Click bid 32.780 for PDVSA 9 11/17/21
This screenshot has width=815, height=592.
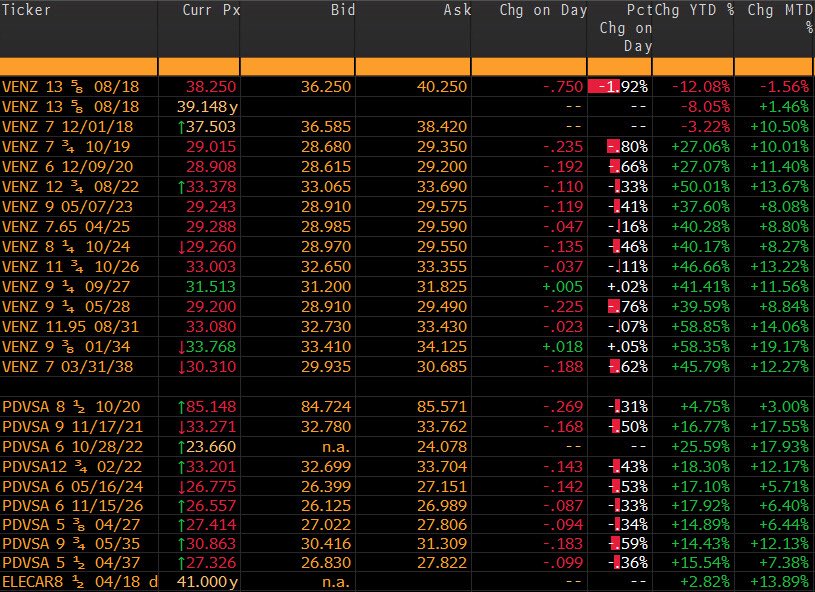(326, 427)
